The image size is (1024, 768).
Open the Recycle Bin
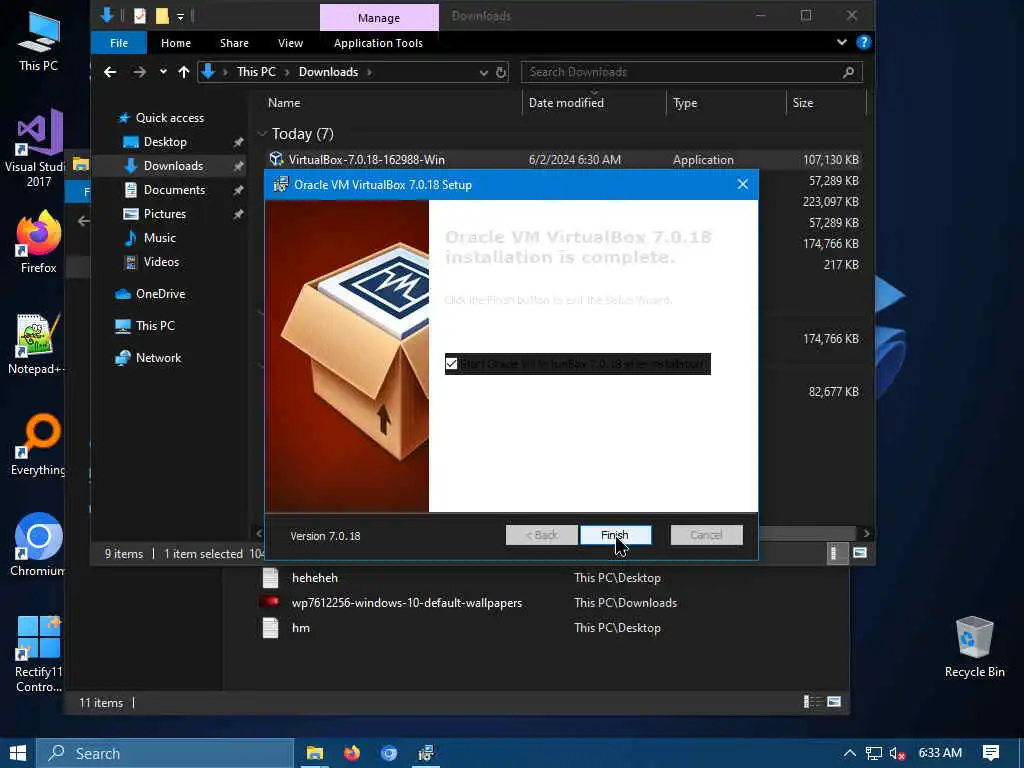[x=974, y=647]
